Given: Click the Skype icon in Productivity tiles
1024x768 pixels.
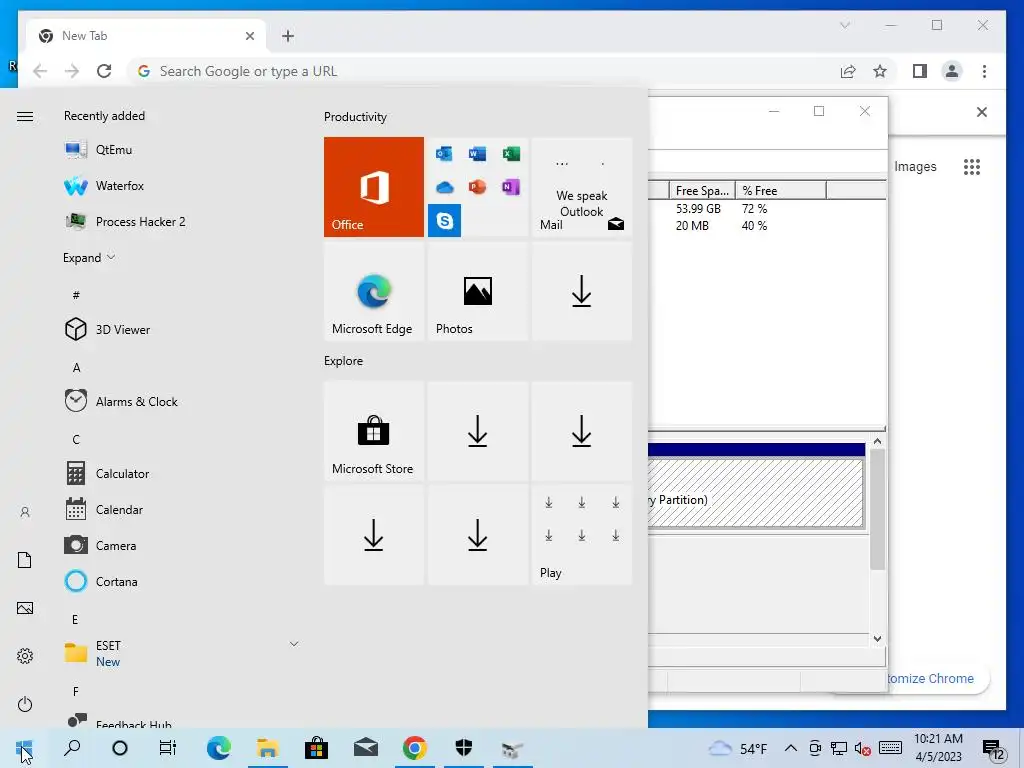Looking at the screenshot, I should [x=445, y=221].
